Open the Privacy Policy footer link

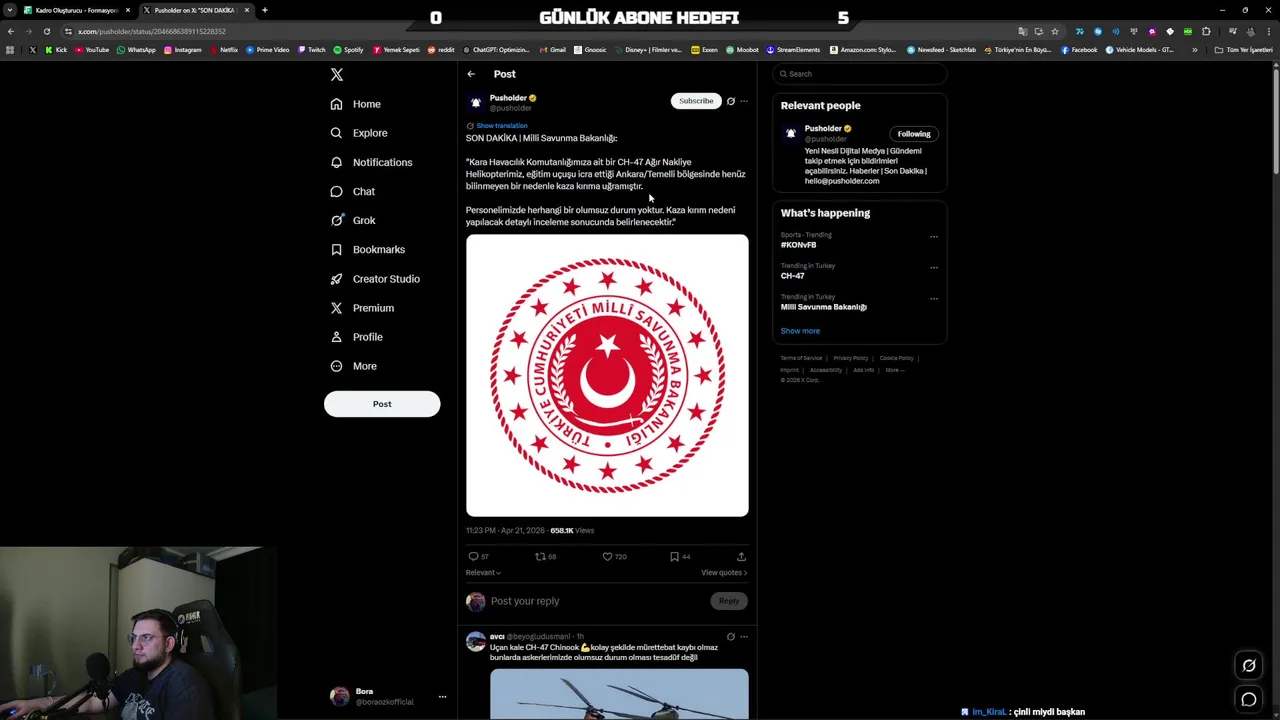[x=851, y=358]
